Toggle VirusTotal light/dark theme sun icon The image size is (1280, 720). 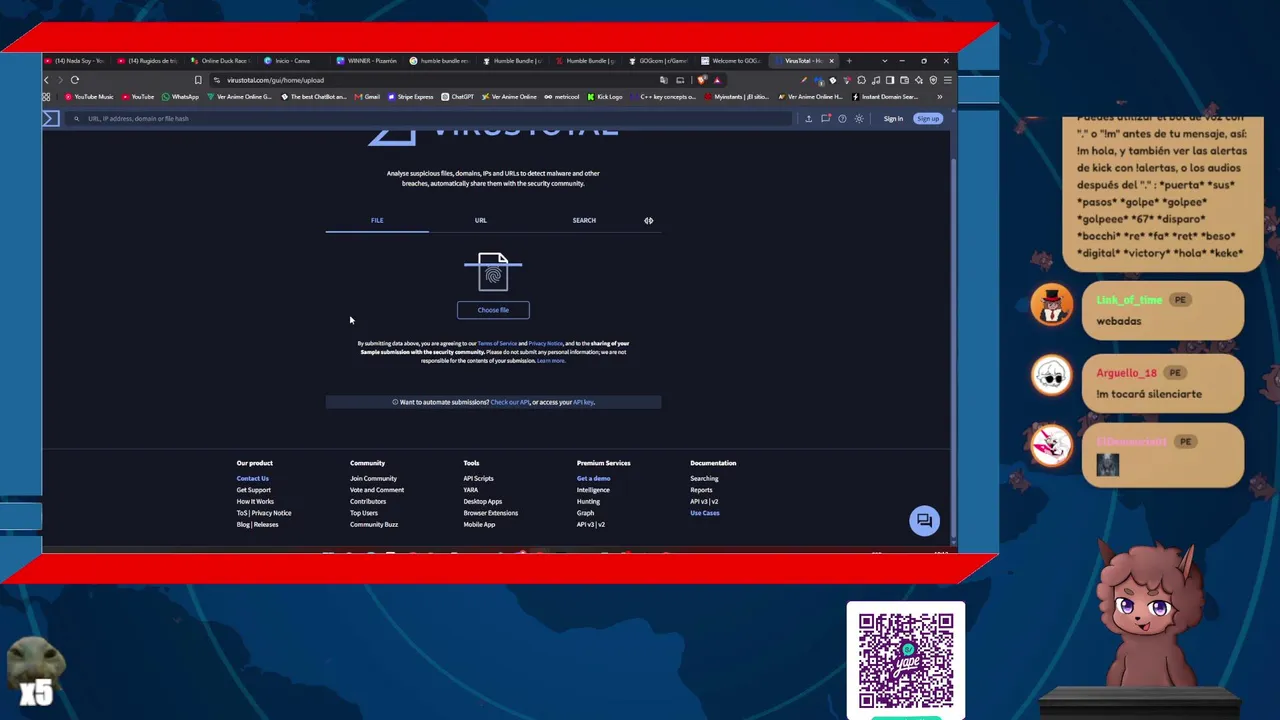point(858,119)
